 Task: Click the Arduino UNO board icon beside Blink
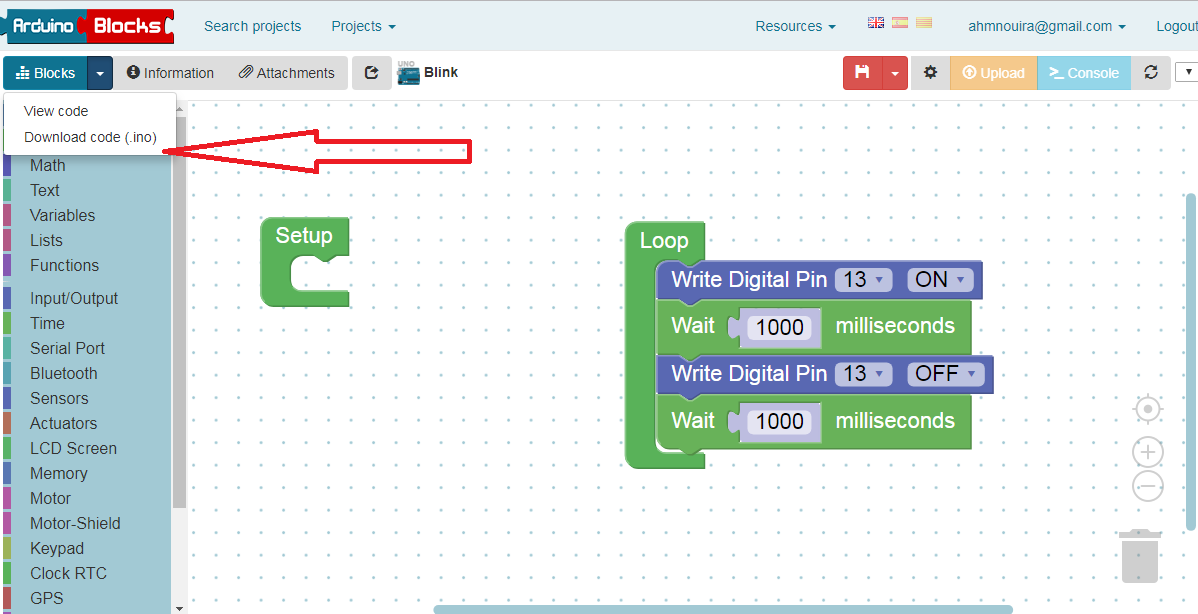pyautogui.click(x=407, y=70)
